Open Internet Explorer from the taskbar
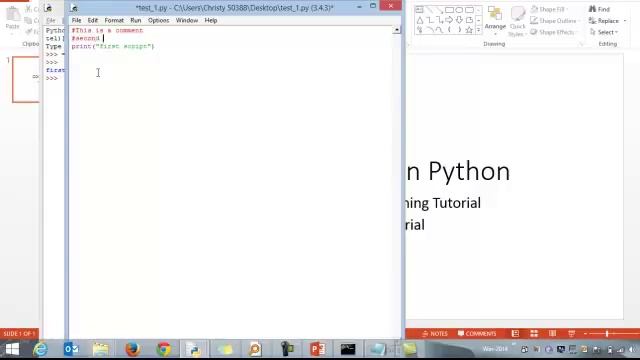The width and height of the screenshot is (640, 360). pos(40,349)
